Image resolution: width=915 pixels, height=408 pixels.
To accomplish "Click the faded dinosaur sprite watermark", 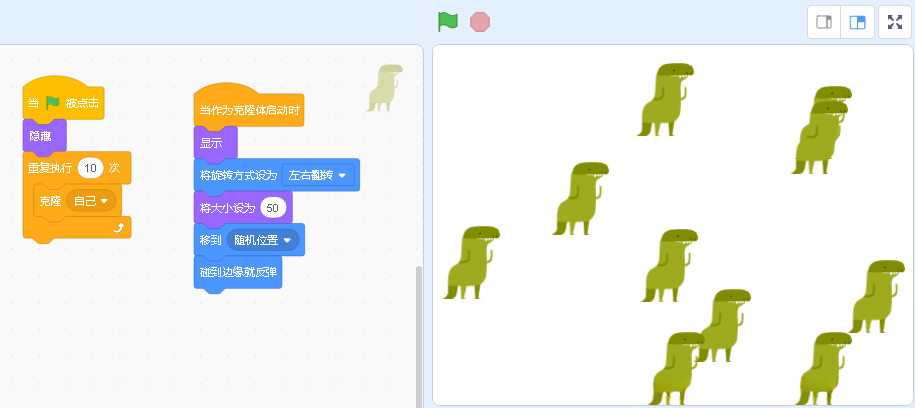I will tap(385, 88).
